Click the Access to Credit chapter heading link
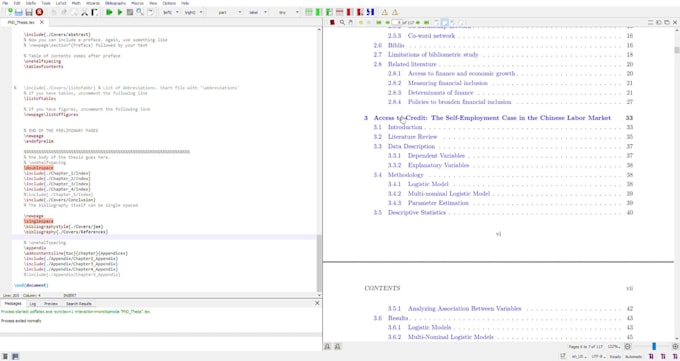The width and height of the screenshot is (680, 361). pos(492,118)
